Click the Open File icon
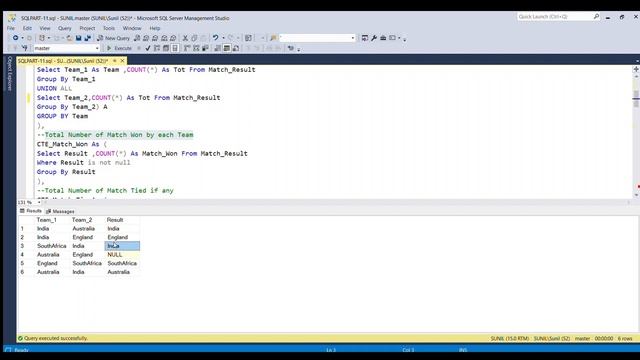The height and width of the screenshot is (360, 640). pos(69,38)
